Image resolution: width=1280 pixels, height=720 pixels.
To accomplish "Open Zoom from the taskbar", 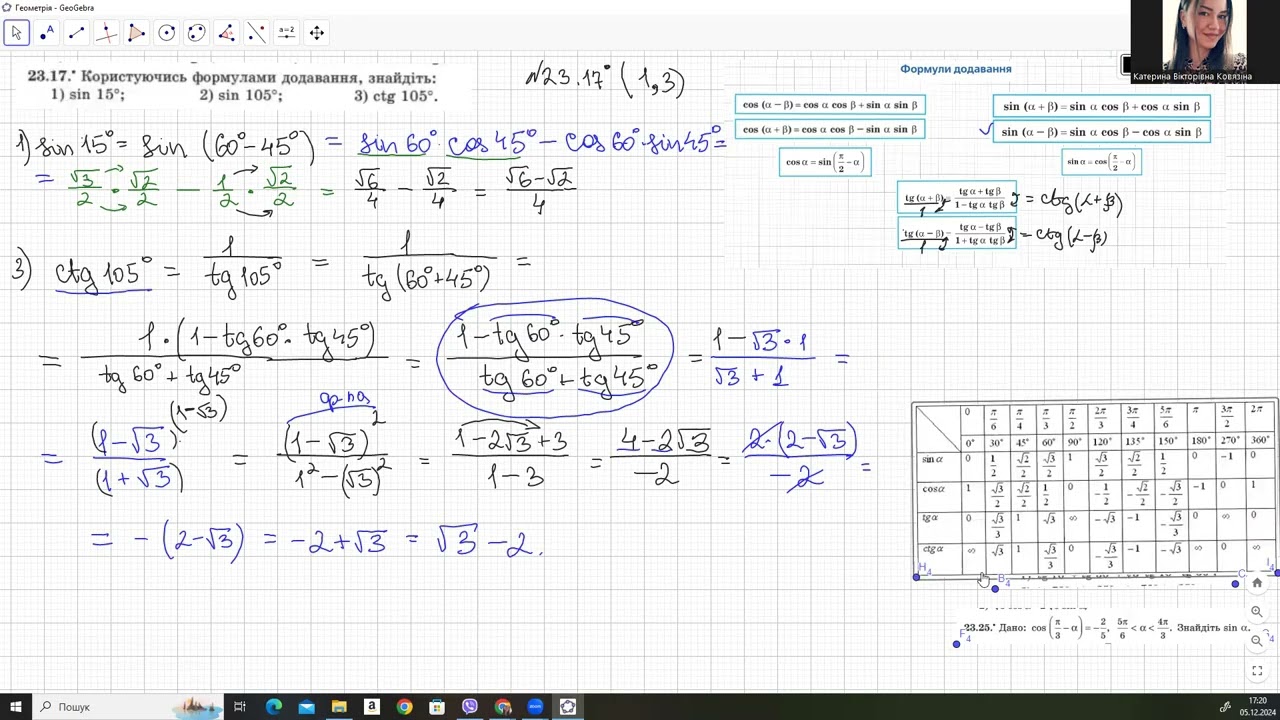I will click(535, 707).
